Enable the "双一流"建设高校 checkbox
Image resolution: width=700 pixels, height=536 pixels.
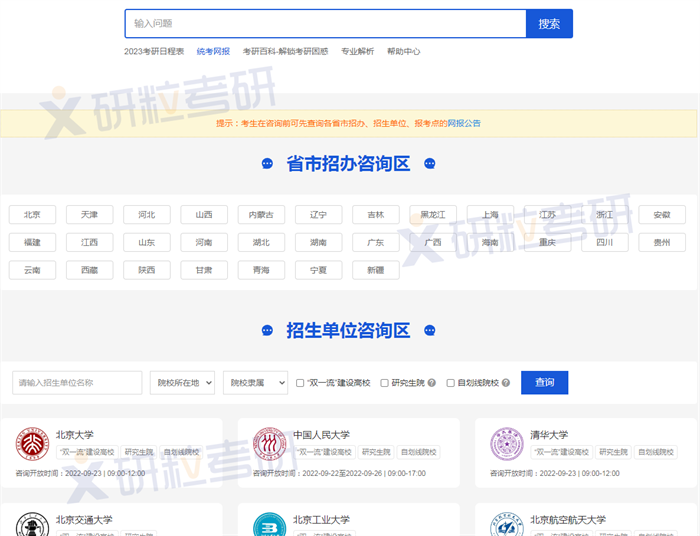coord(300,383)
